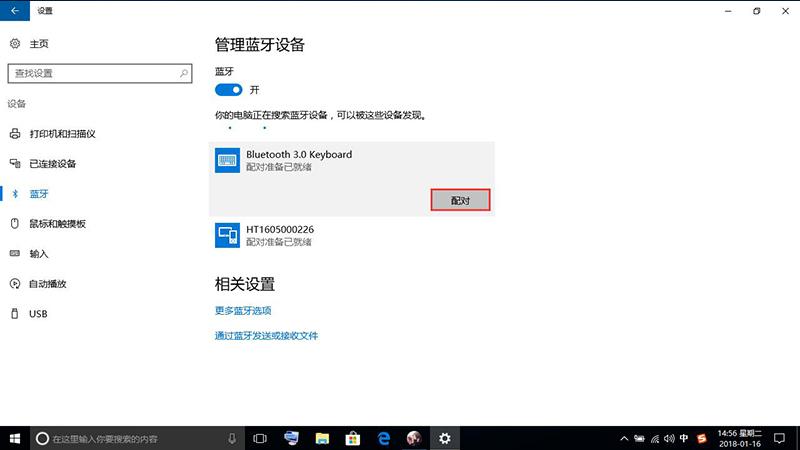The image size is (800, 450).
Task: Click the microphone icon in search bar
Action: point(232,438)
